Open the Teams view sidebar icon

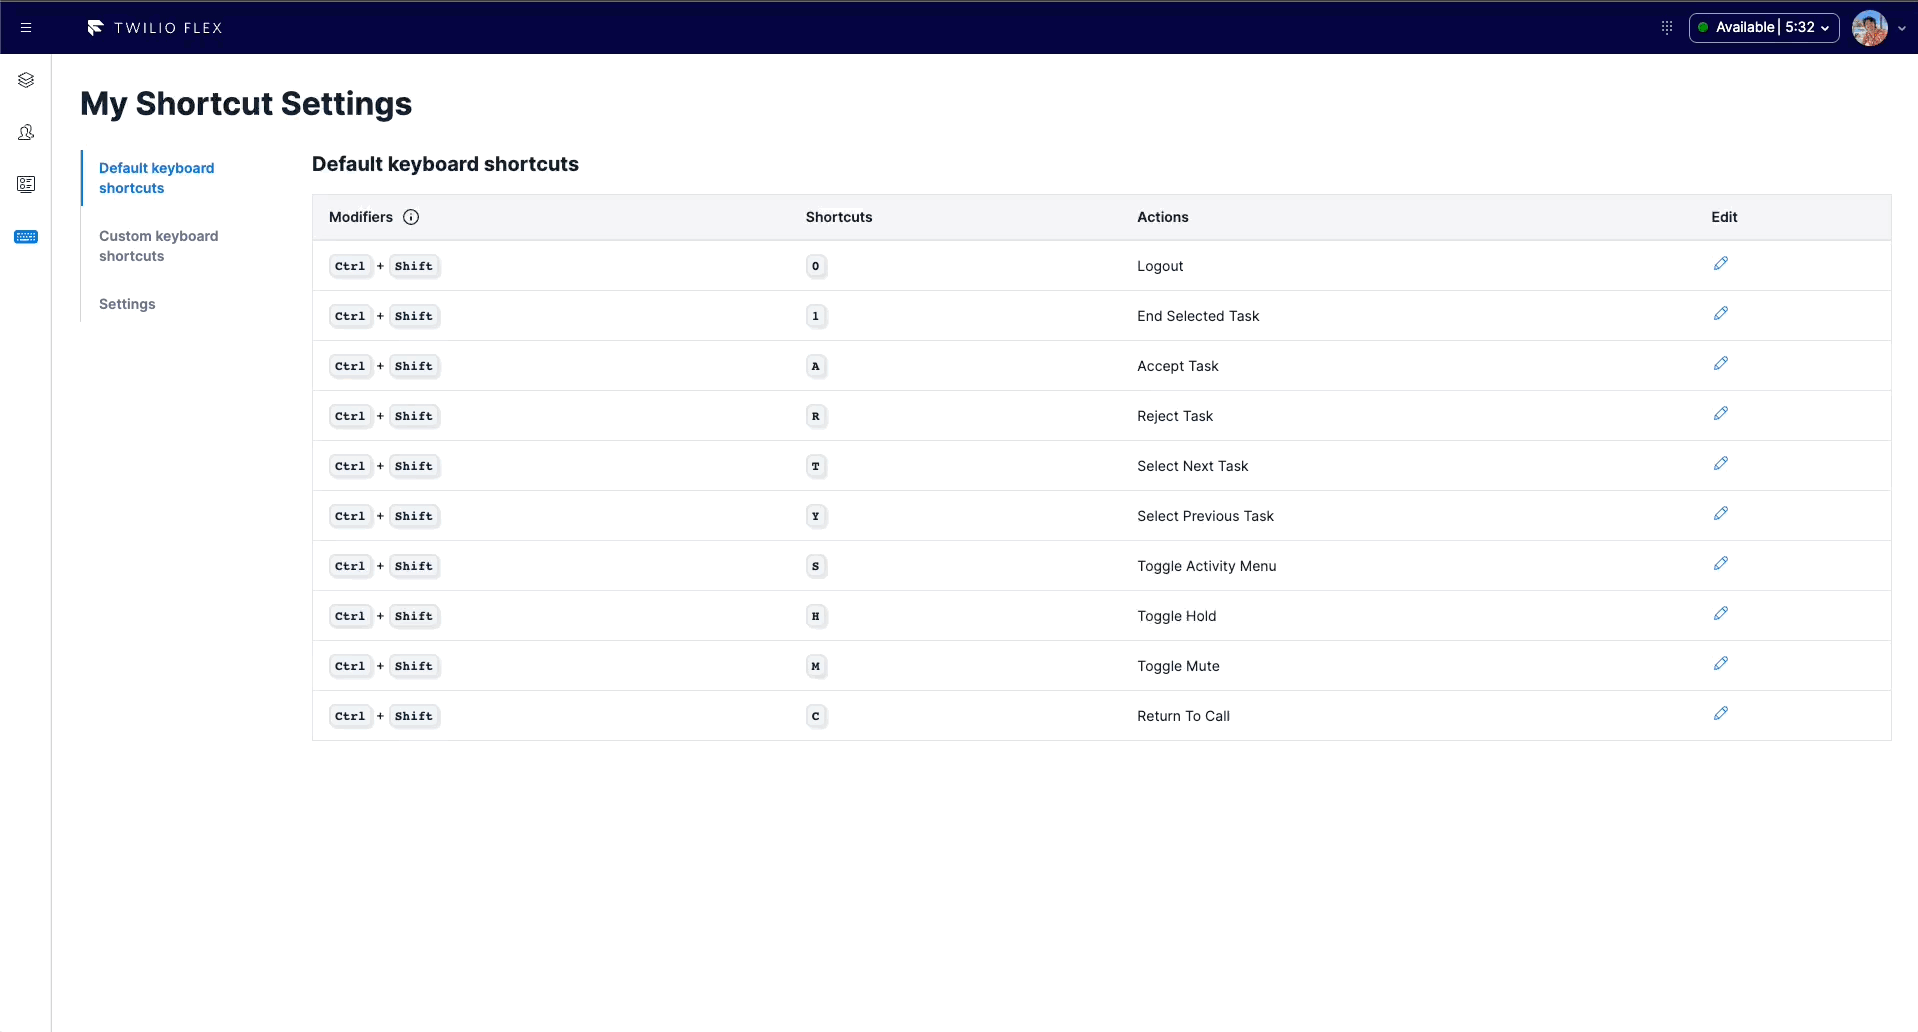[26, 132]
